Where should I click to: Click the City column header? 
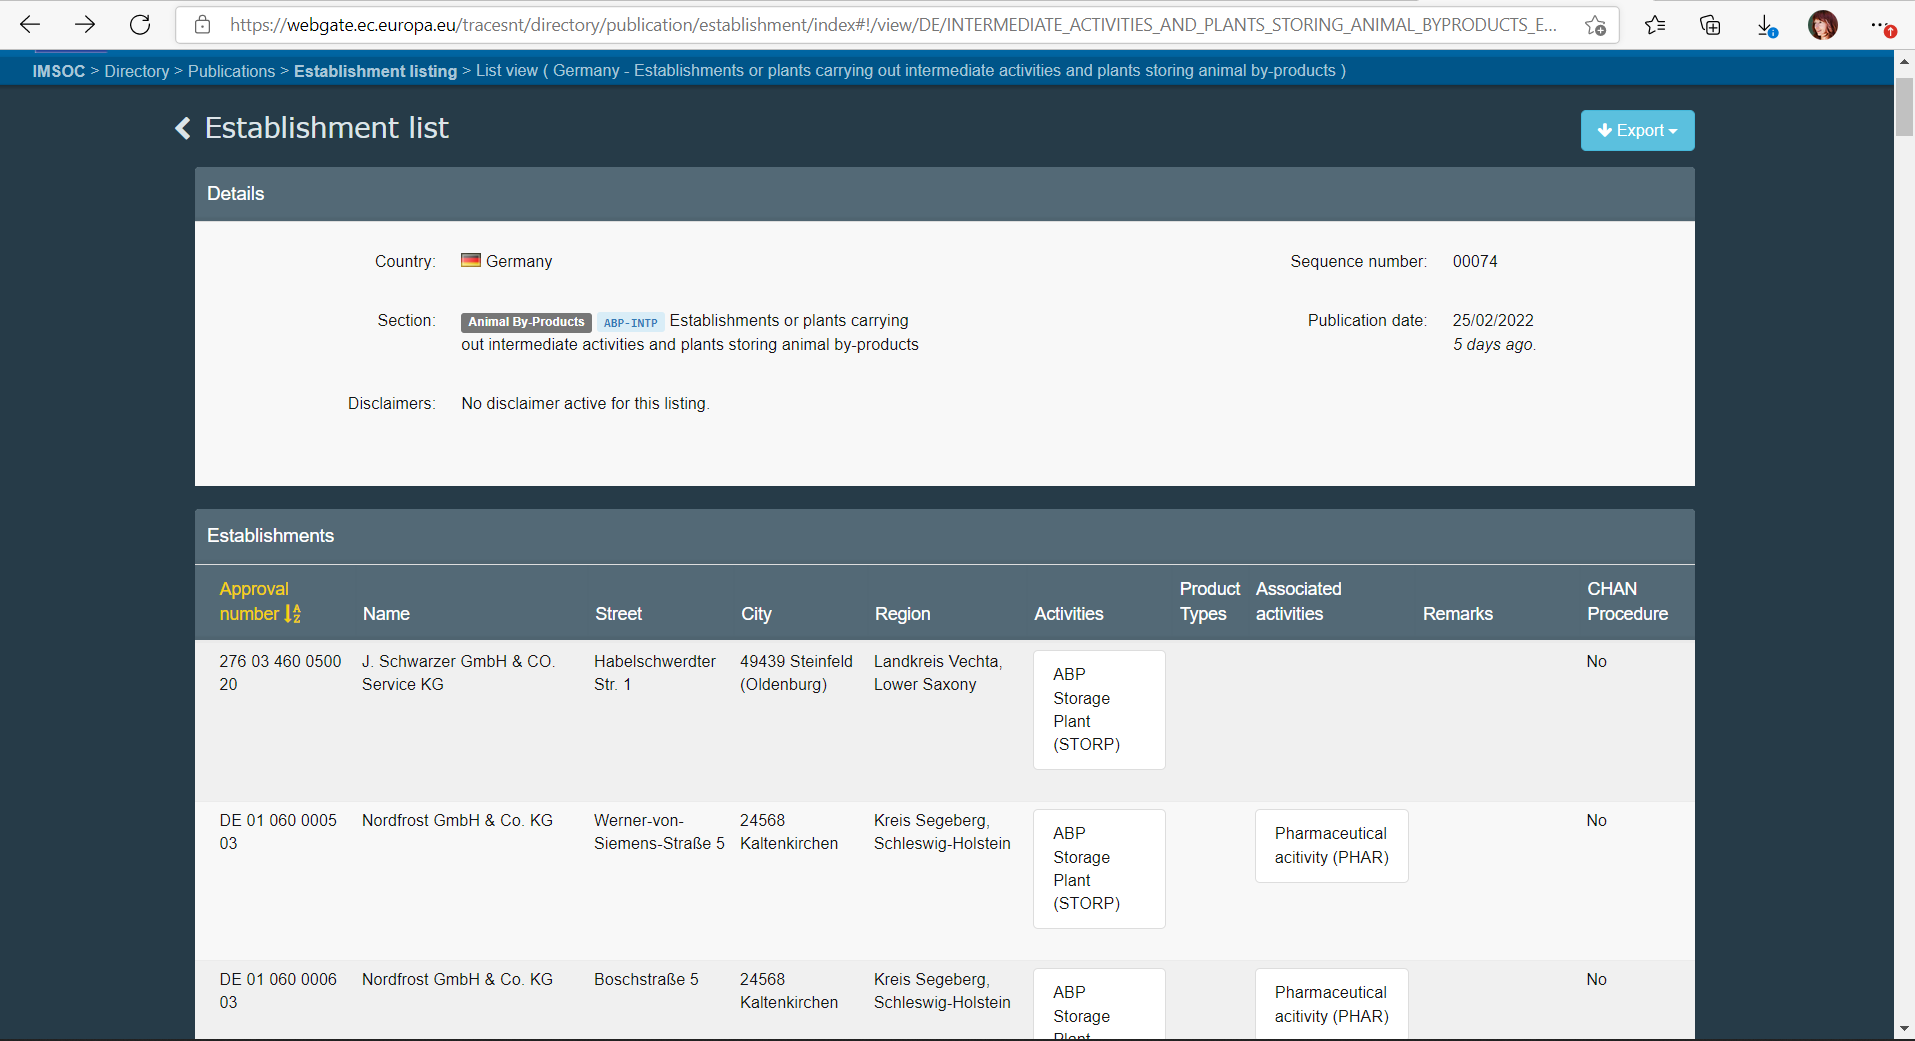(x=756, y=614)
